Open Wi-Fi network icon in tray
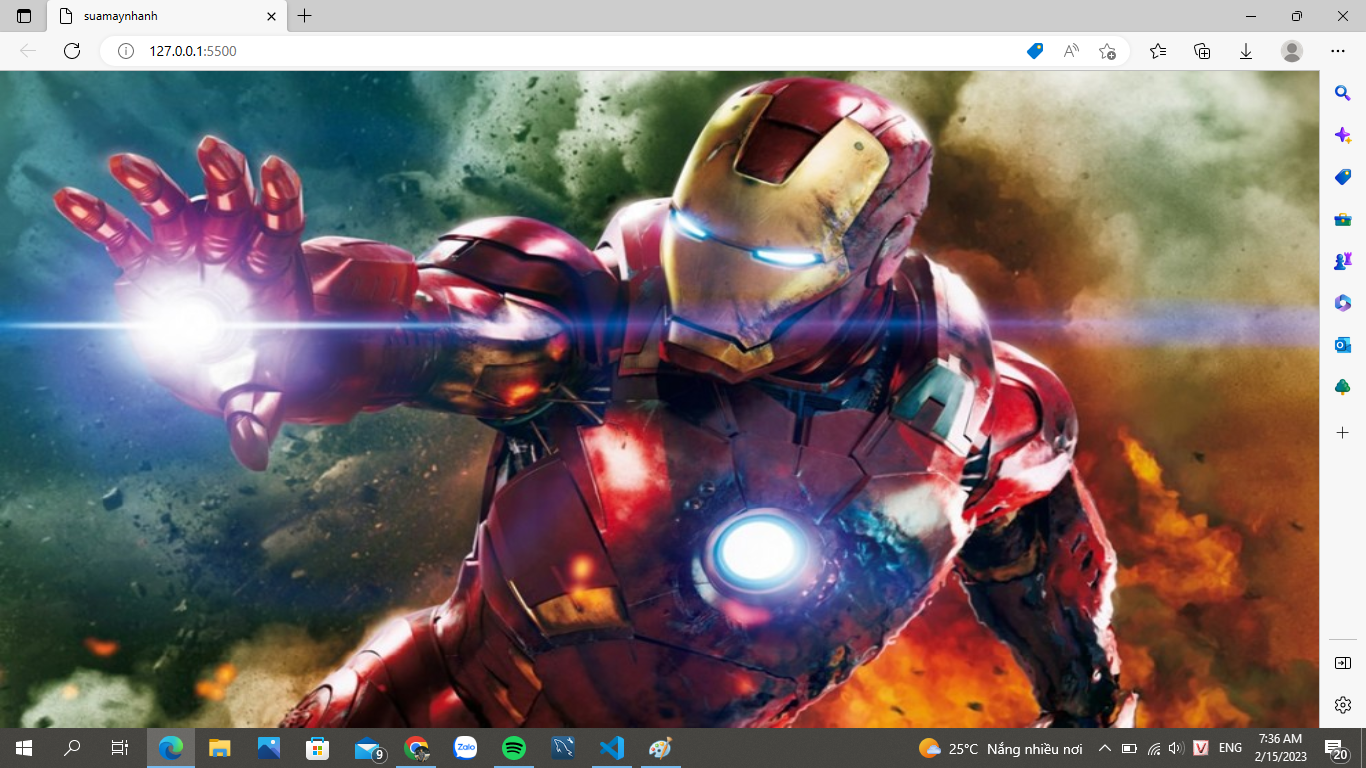The width and height of the screenshot is (1366, 768). pyautogui.click(x=1154, y=748)
